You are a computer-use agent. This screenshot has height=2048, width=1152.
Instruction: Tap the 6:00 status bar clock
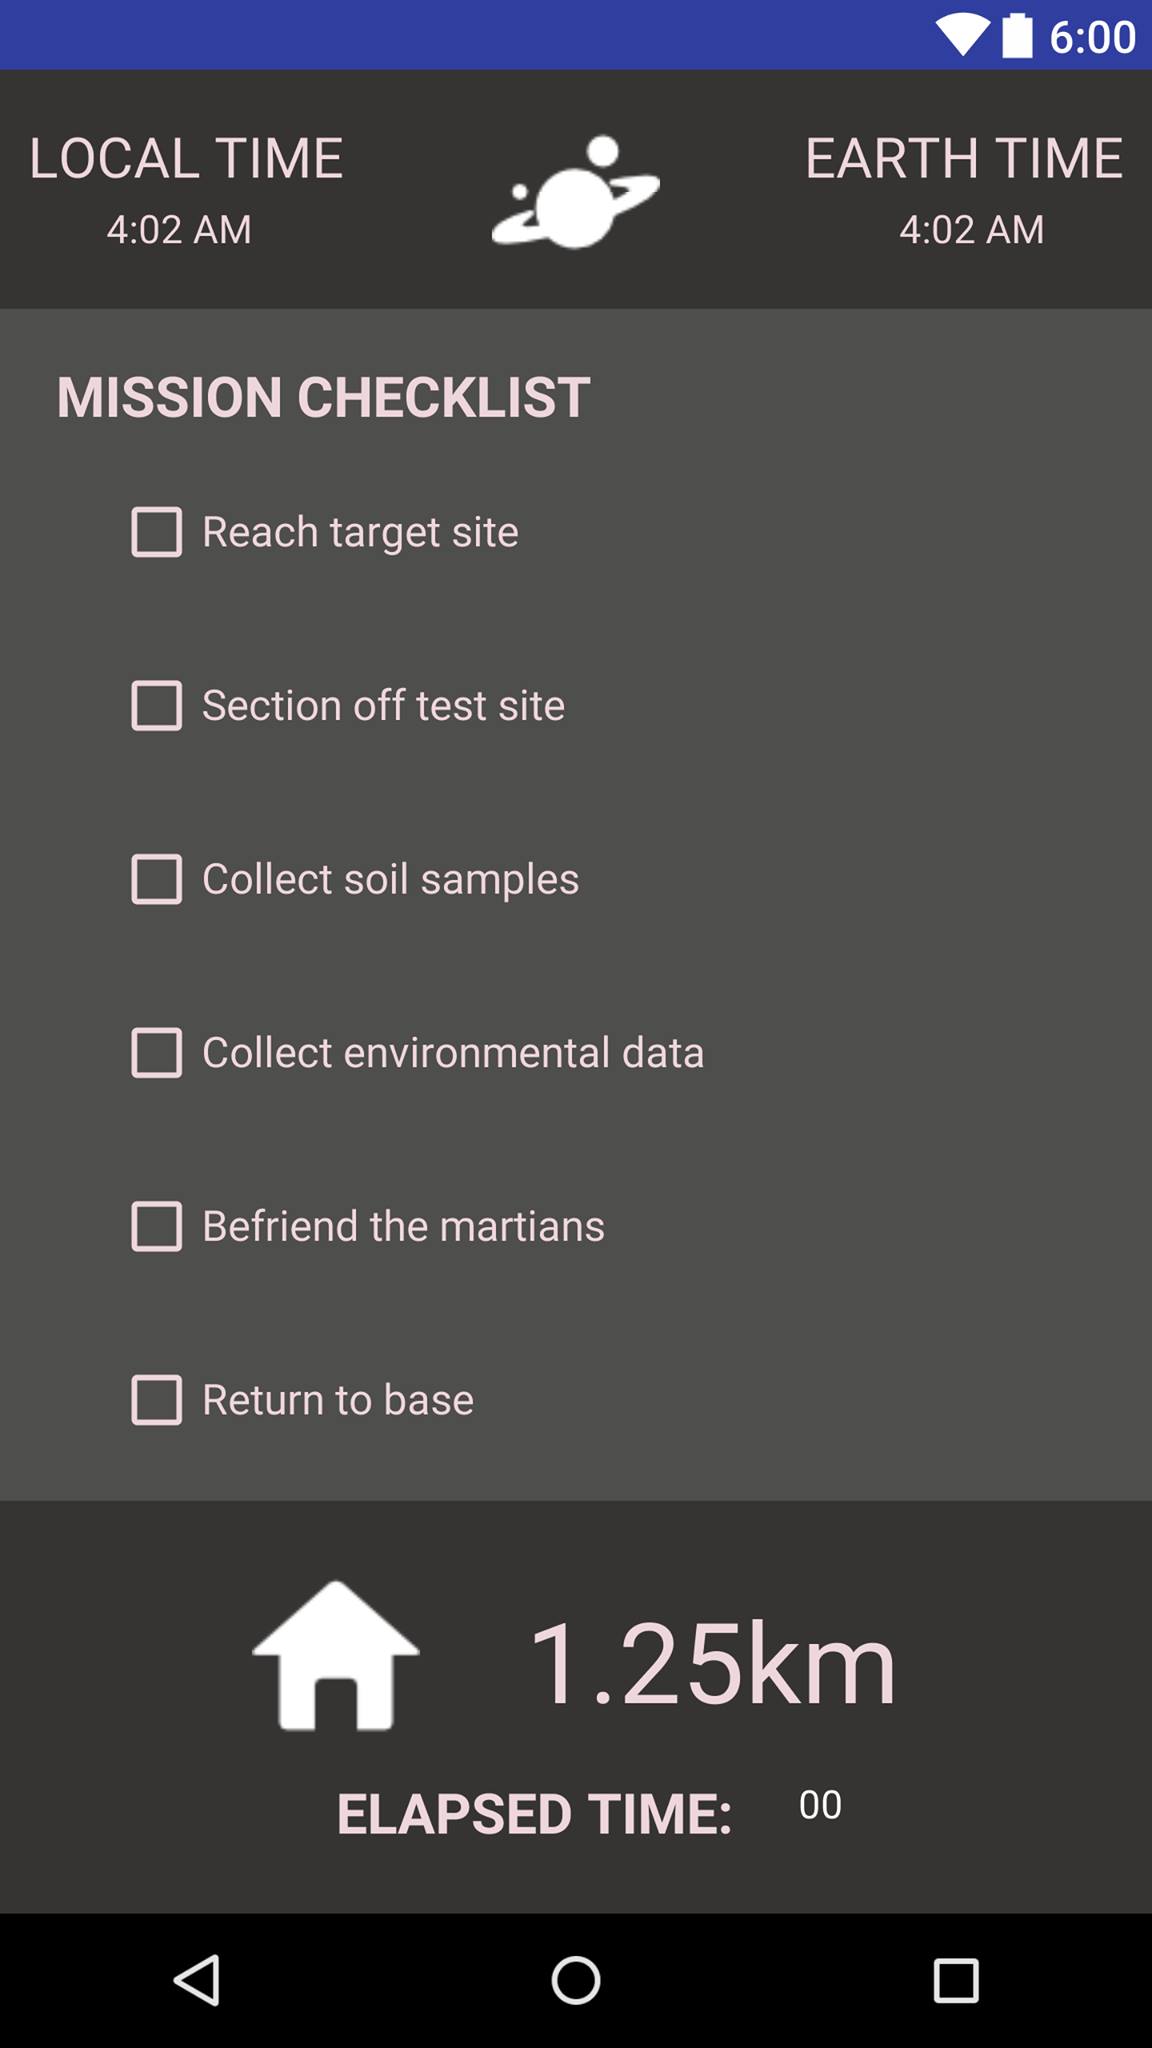point(1092,38)
